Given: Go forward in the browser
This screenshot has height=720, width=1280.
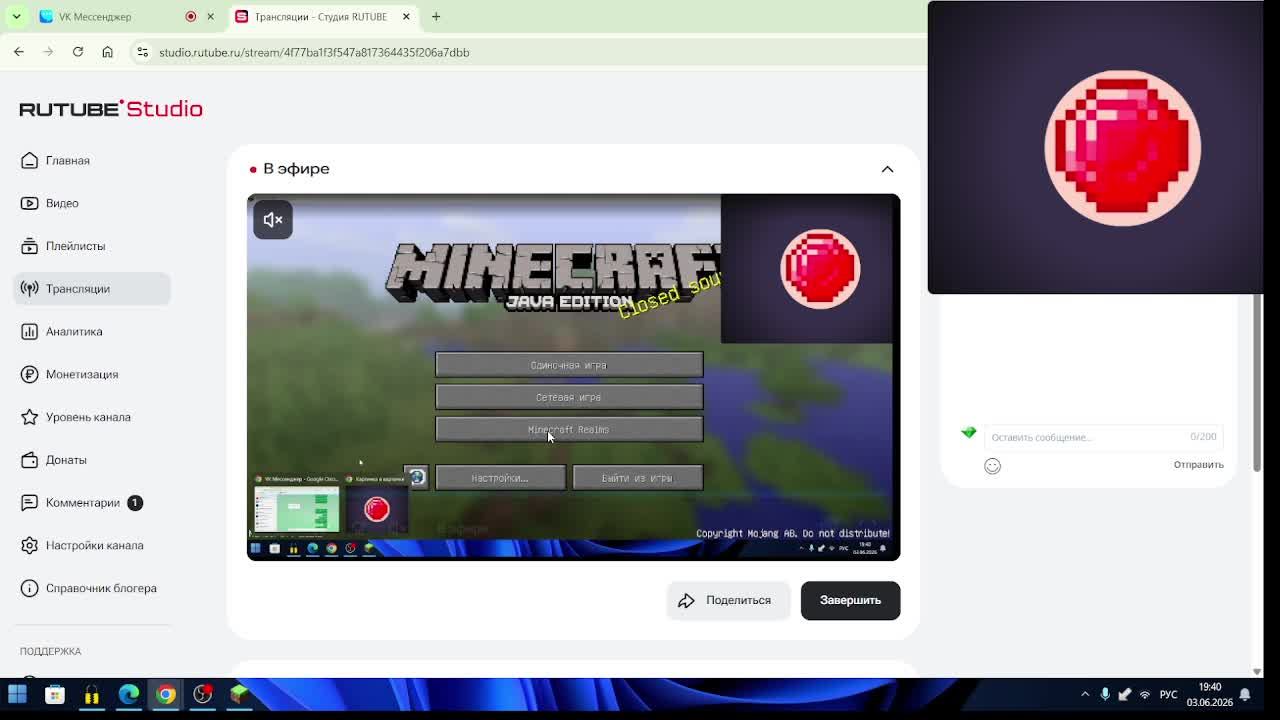Looking at the screenshot, I should tap(48, 52).
